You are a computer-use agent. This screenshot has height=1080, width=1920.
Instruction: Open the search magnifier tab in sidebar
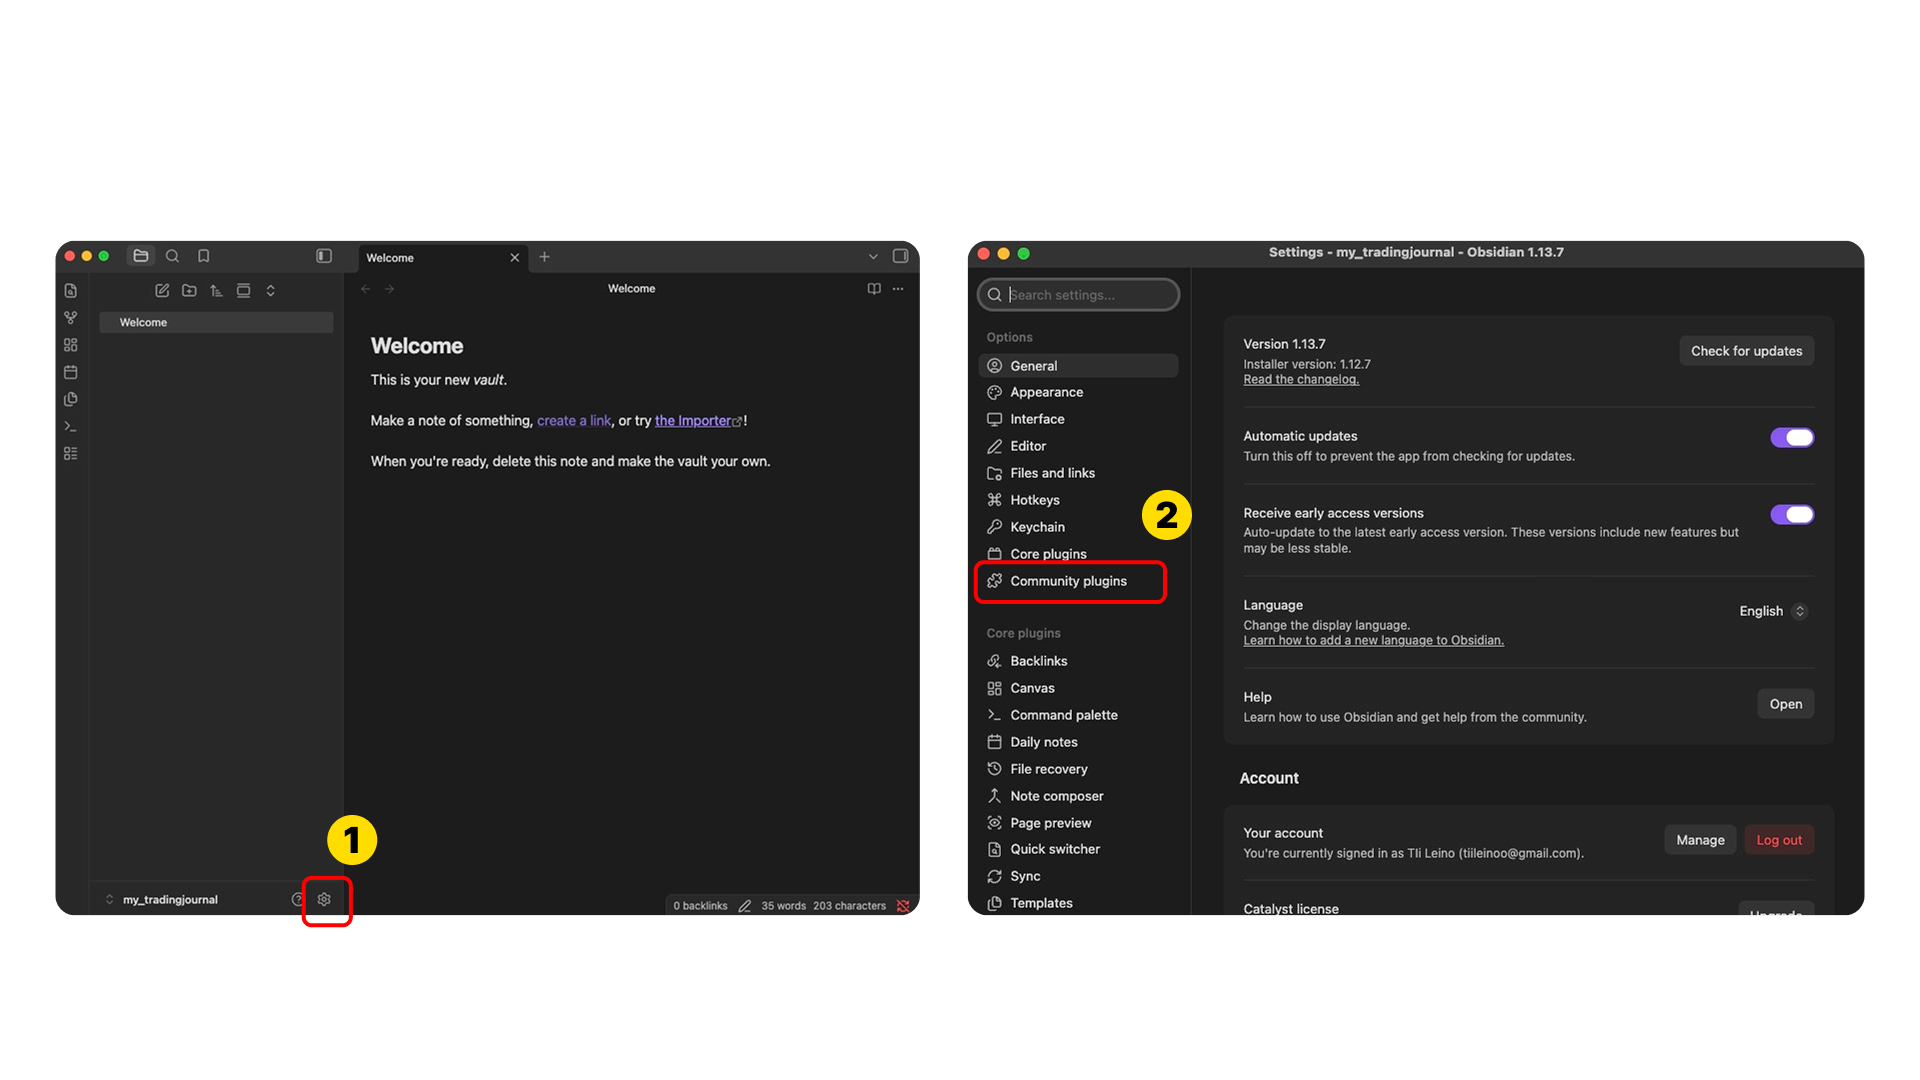click(172, 256)
